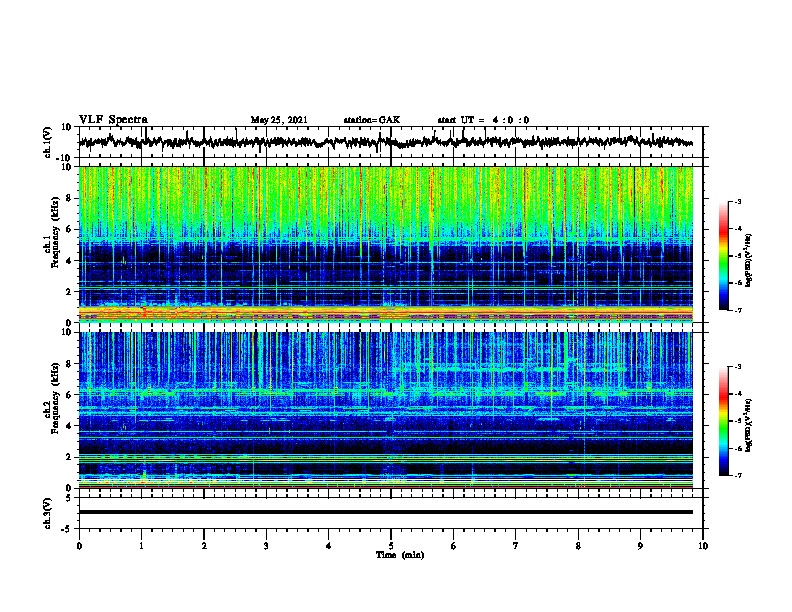The width and height of the screenshot is (792, 612).
Task: Click the time axis tick label "9"
Action: (640, 546)
